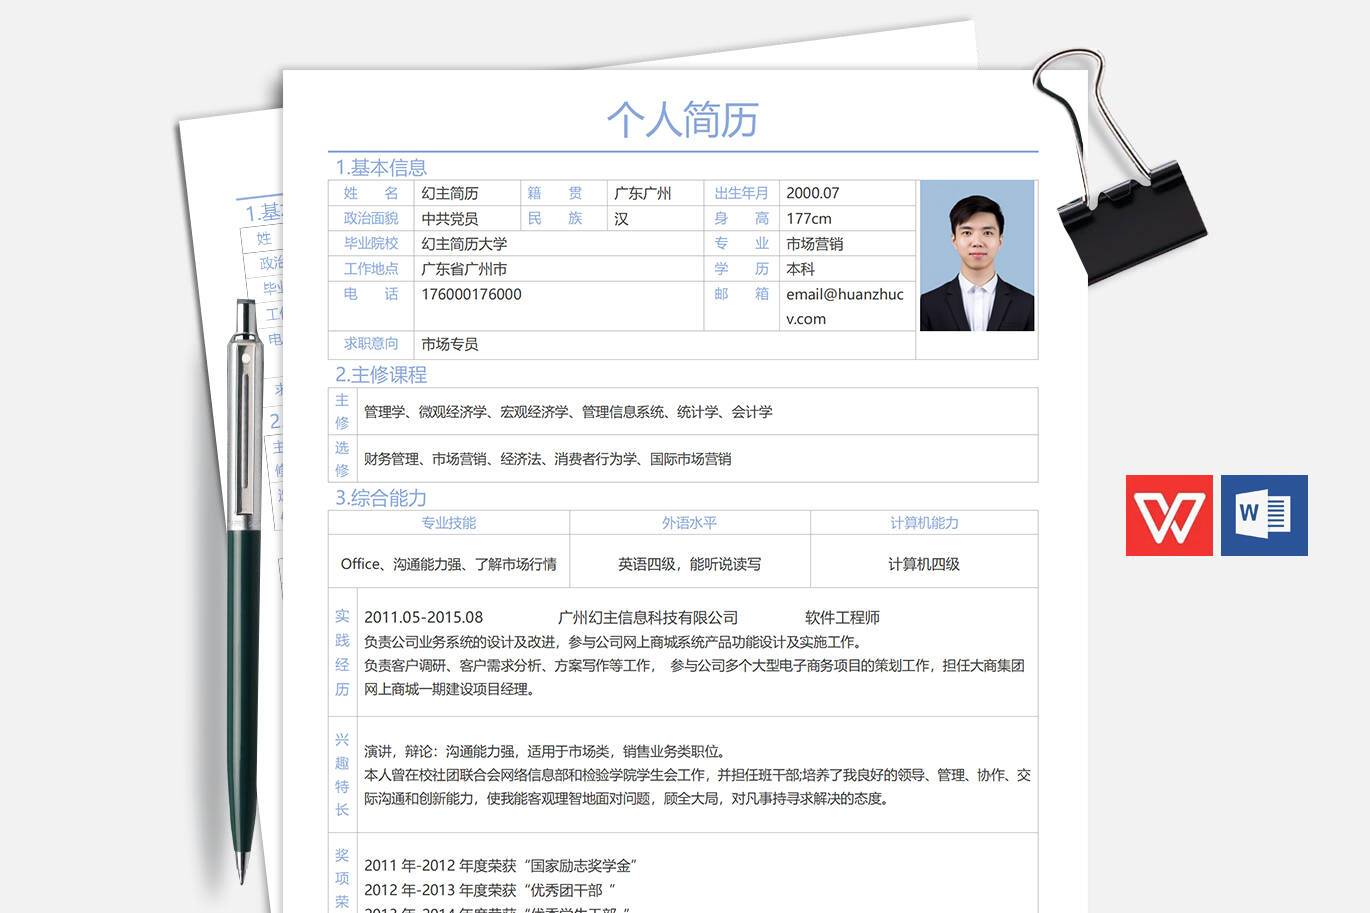Click the job intention value 市场专员
1370x913 pixels.
pos(450,344)
